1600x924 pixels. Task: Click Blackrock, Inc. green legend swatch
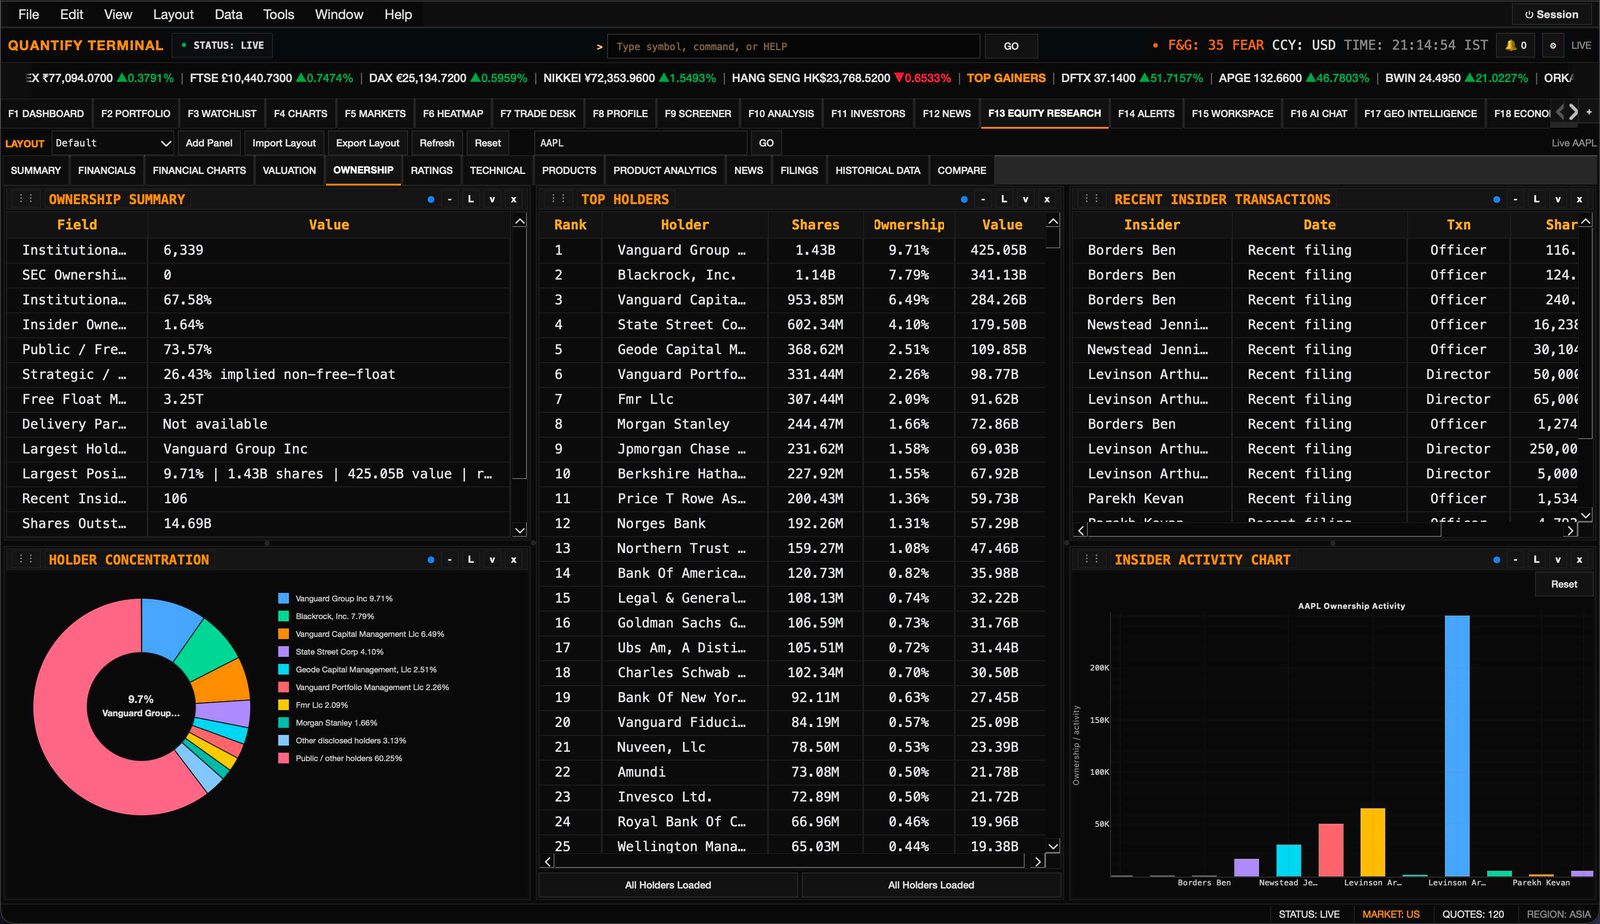(x=284, y=616)
